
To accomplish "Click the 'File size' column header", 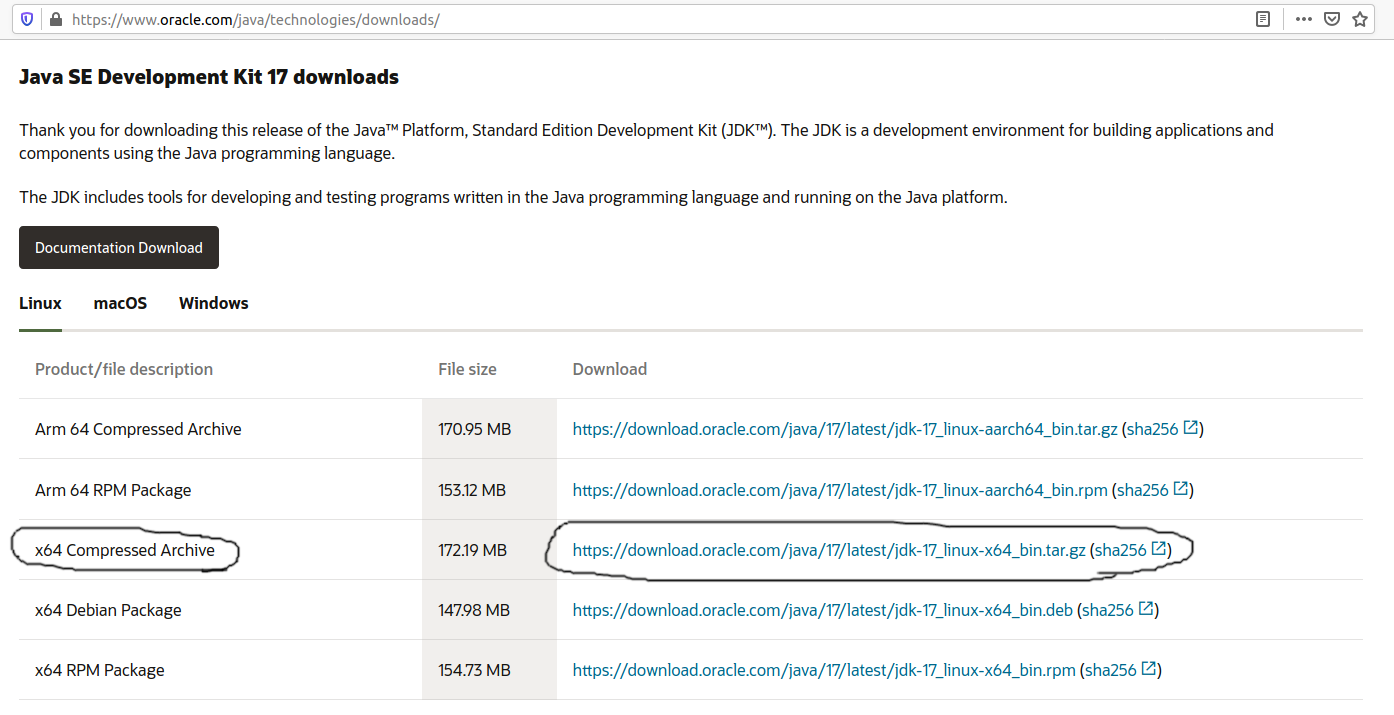I will point(467,369).
